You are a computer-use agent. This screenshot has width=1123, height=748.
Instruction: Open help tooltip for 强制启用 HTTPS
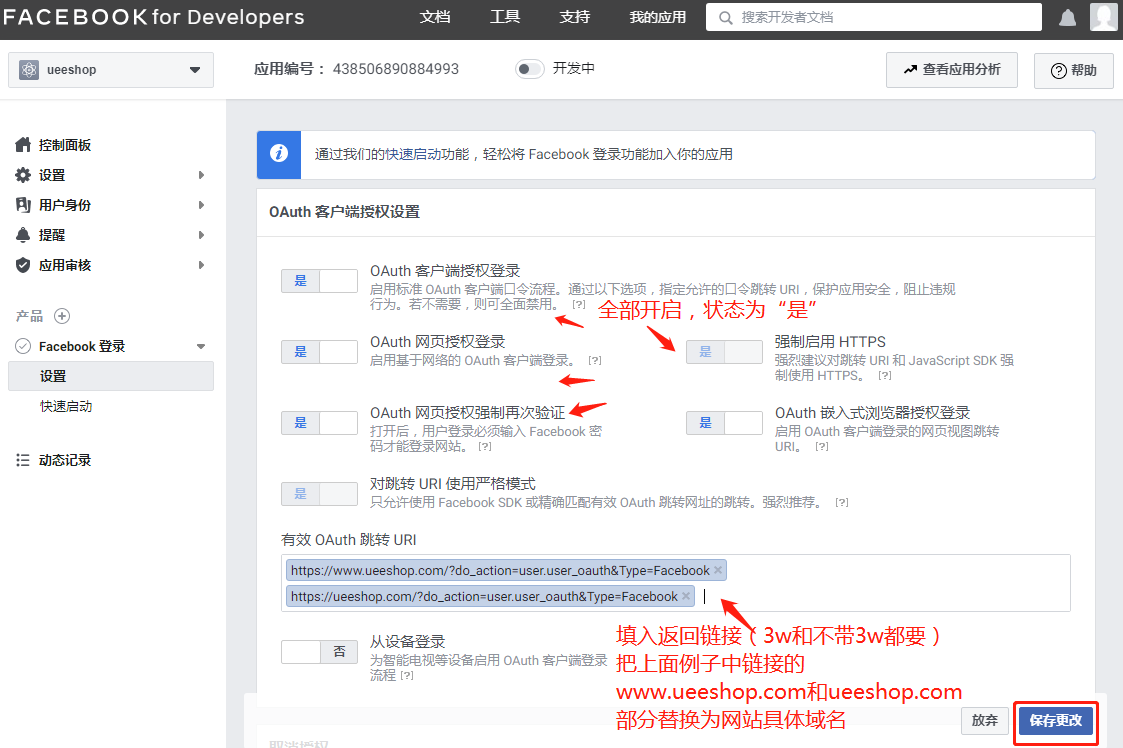point(885,375)
